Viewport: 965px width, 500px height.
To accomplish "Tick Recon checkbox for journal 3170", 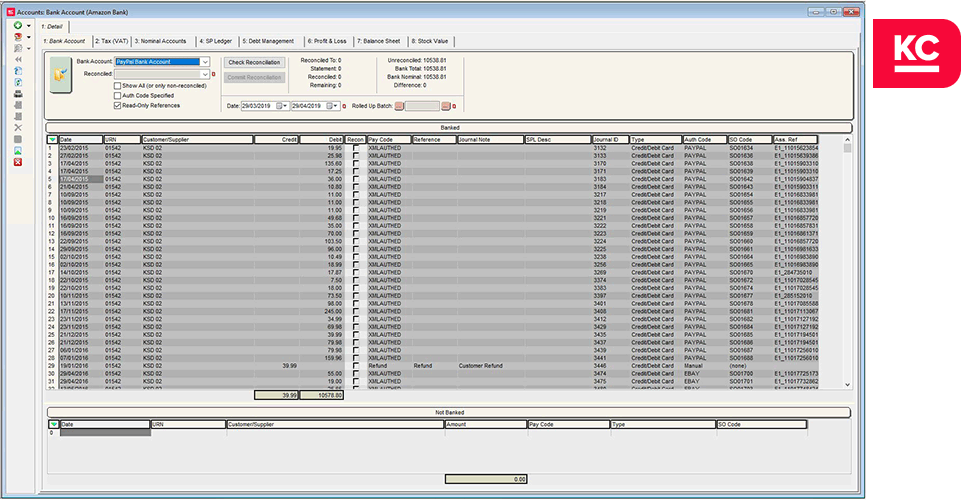I will point(356,164).
